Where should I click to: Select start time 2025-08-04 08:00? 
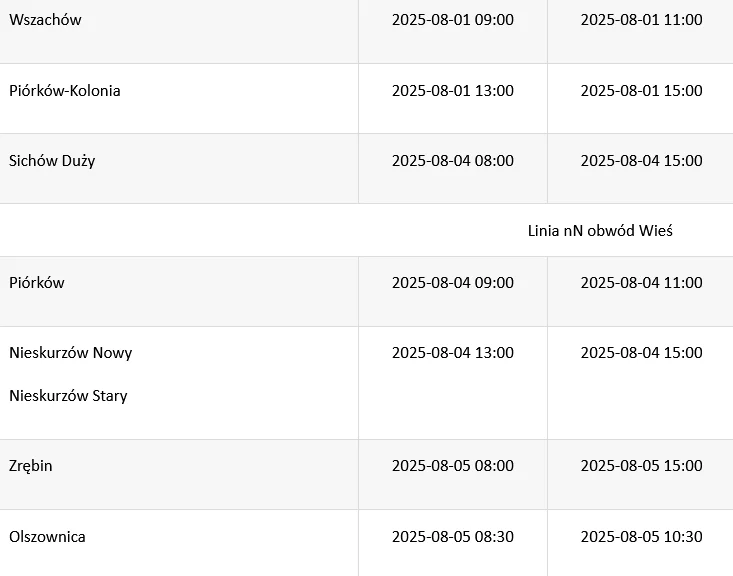tap(453, 160)
